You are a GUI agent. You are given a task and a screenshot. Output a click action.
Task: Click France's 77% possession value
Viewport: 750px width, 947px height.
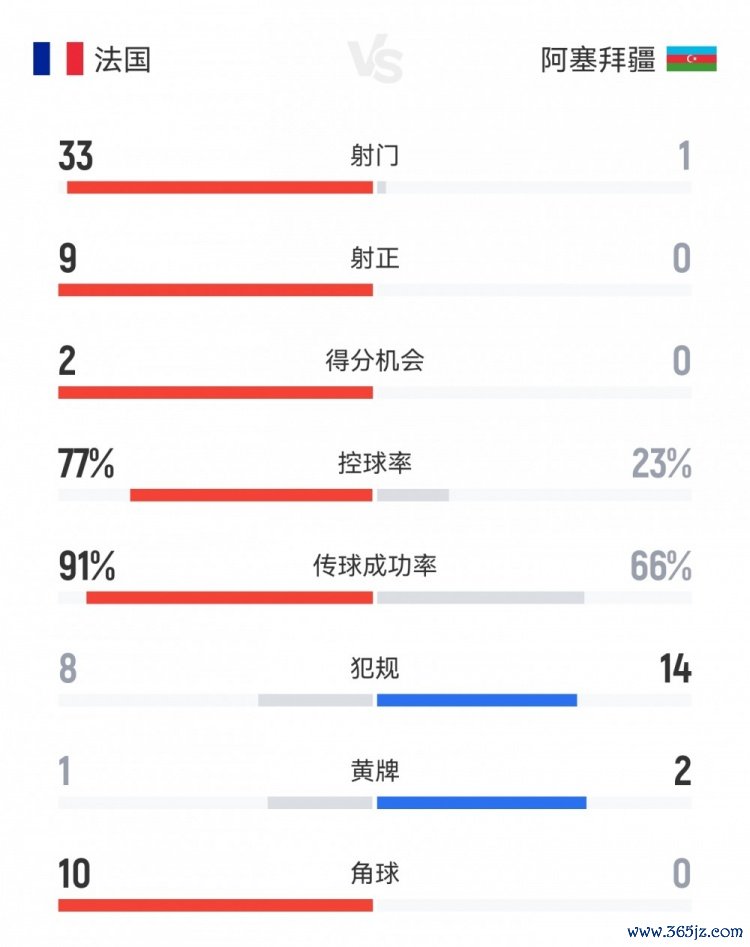tap(86, 464)
